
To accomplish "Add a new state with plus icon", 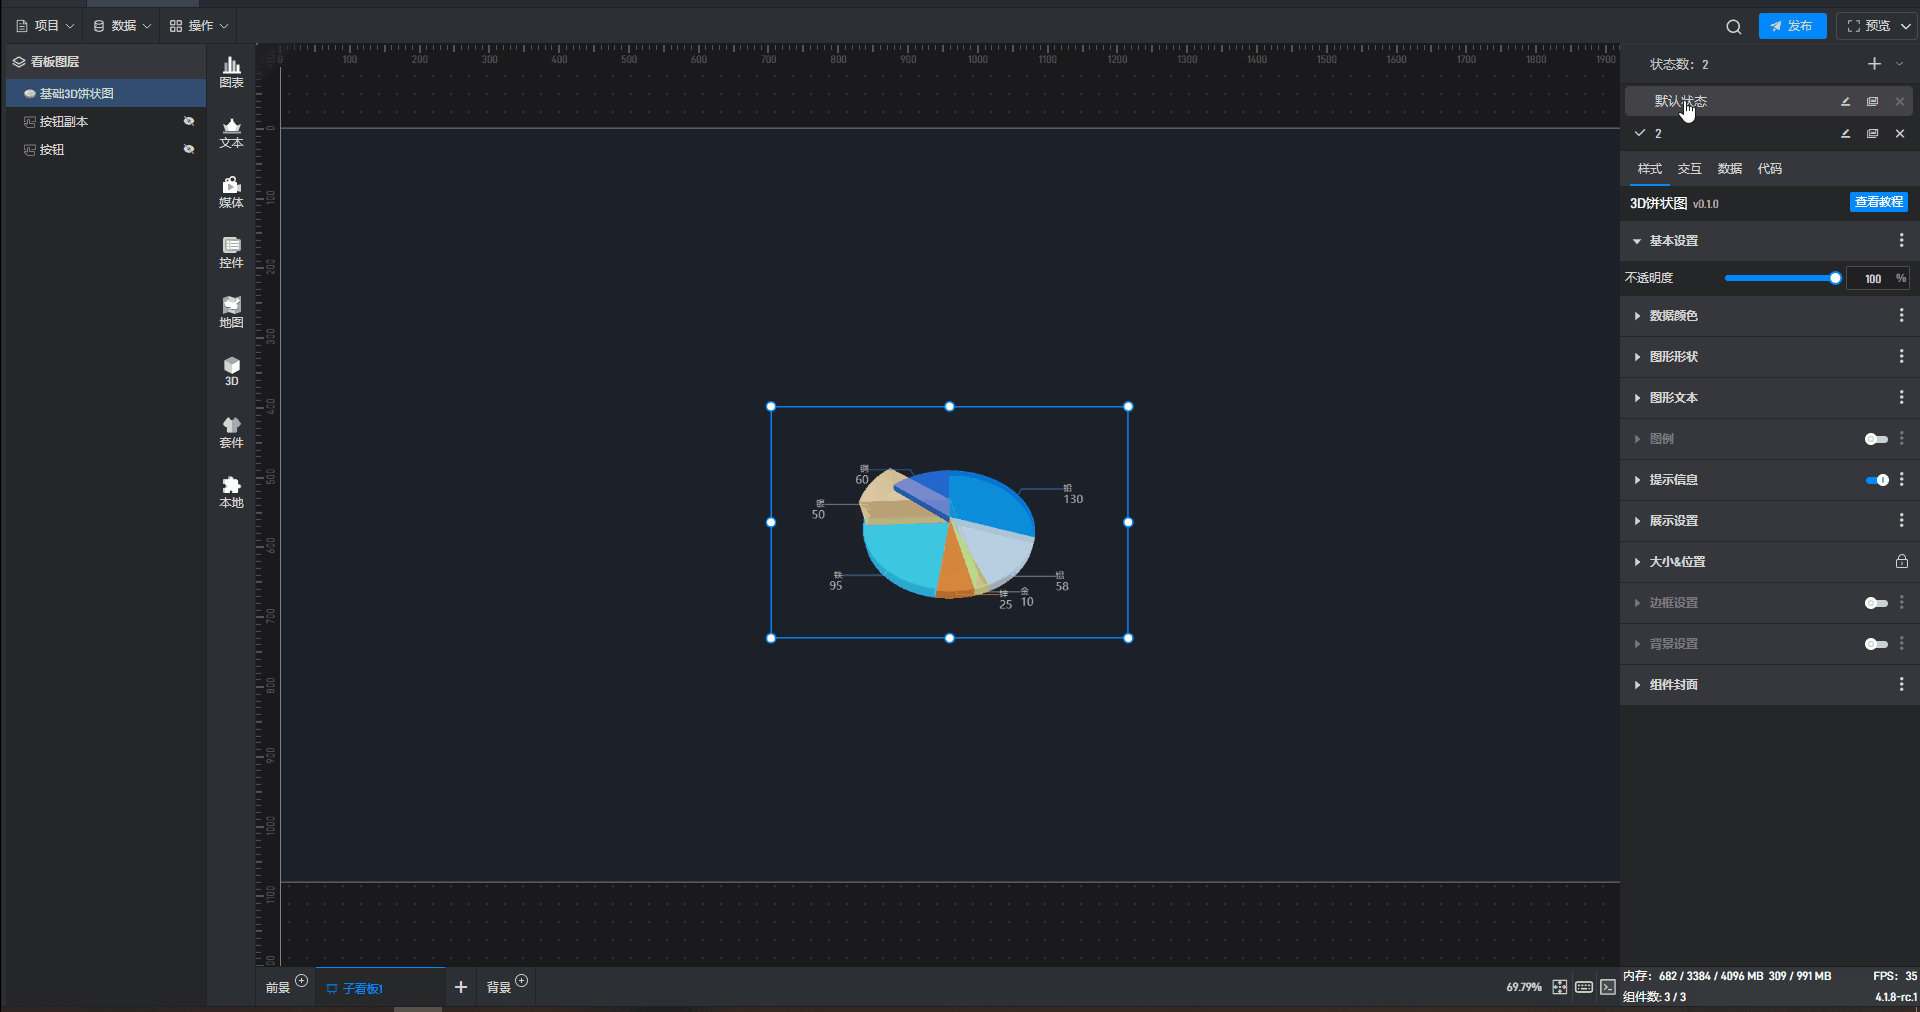I will point(1874,64).
